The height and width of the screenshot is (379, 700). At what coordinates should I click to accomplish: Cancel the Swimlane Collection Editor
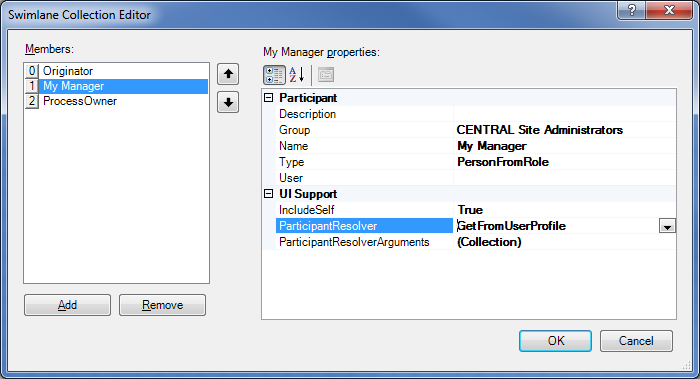click(x=636, y=341)
